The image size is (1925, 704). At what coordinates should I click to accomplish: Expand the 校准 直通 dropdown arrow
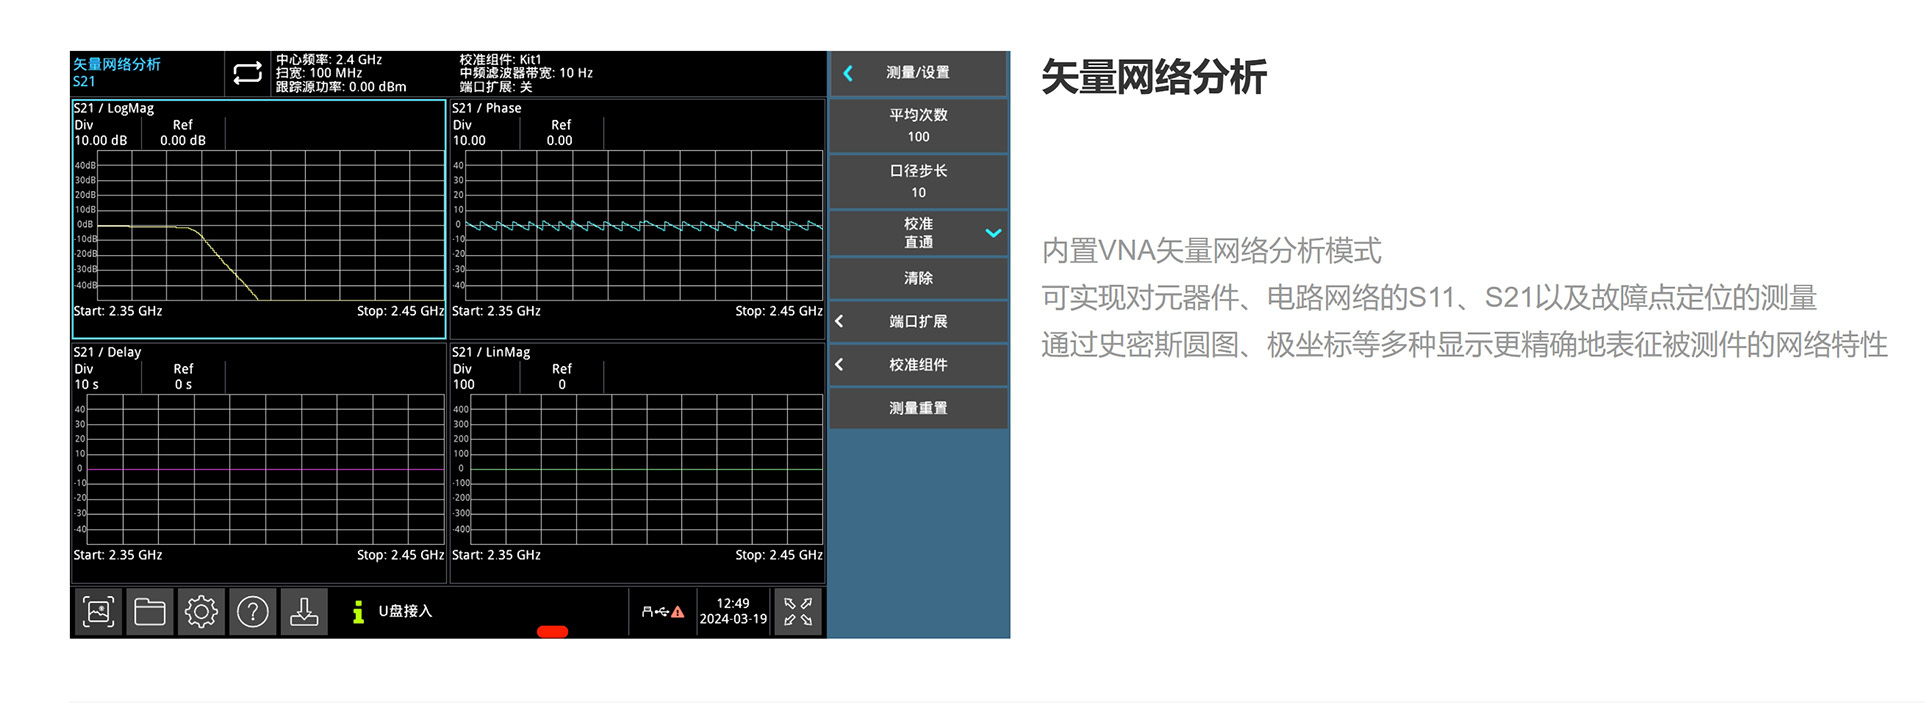[993, 233]
